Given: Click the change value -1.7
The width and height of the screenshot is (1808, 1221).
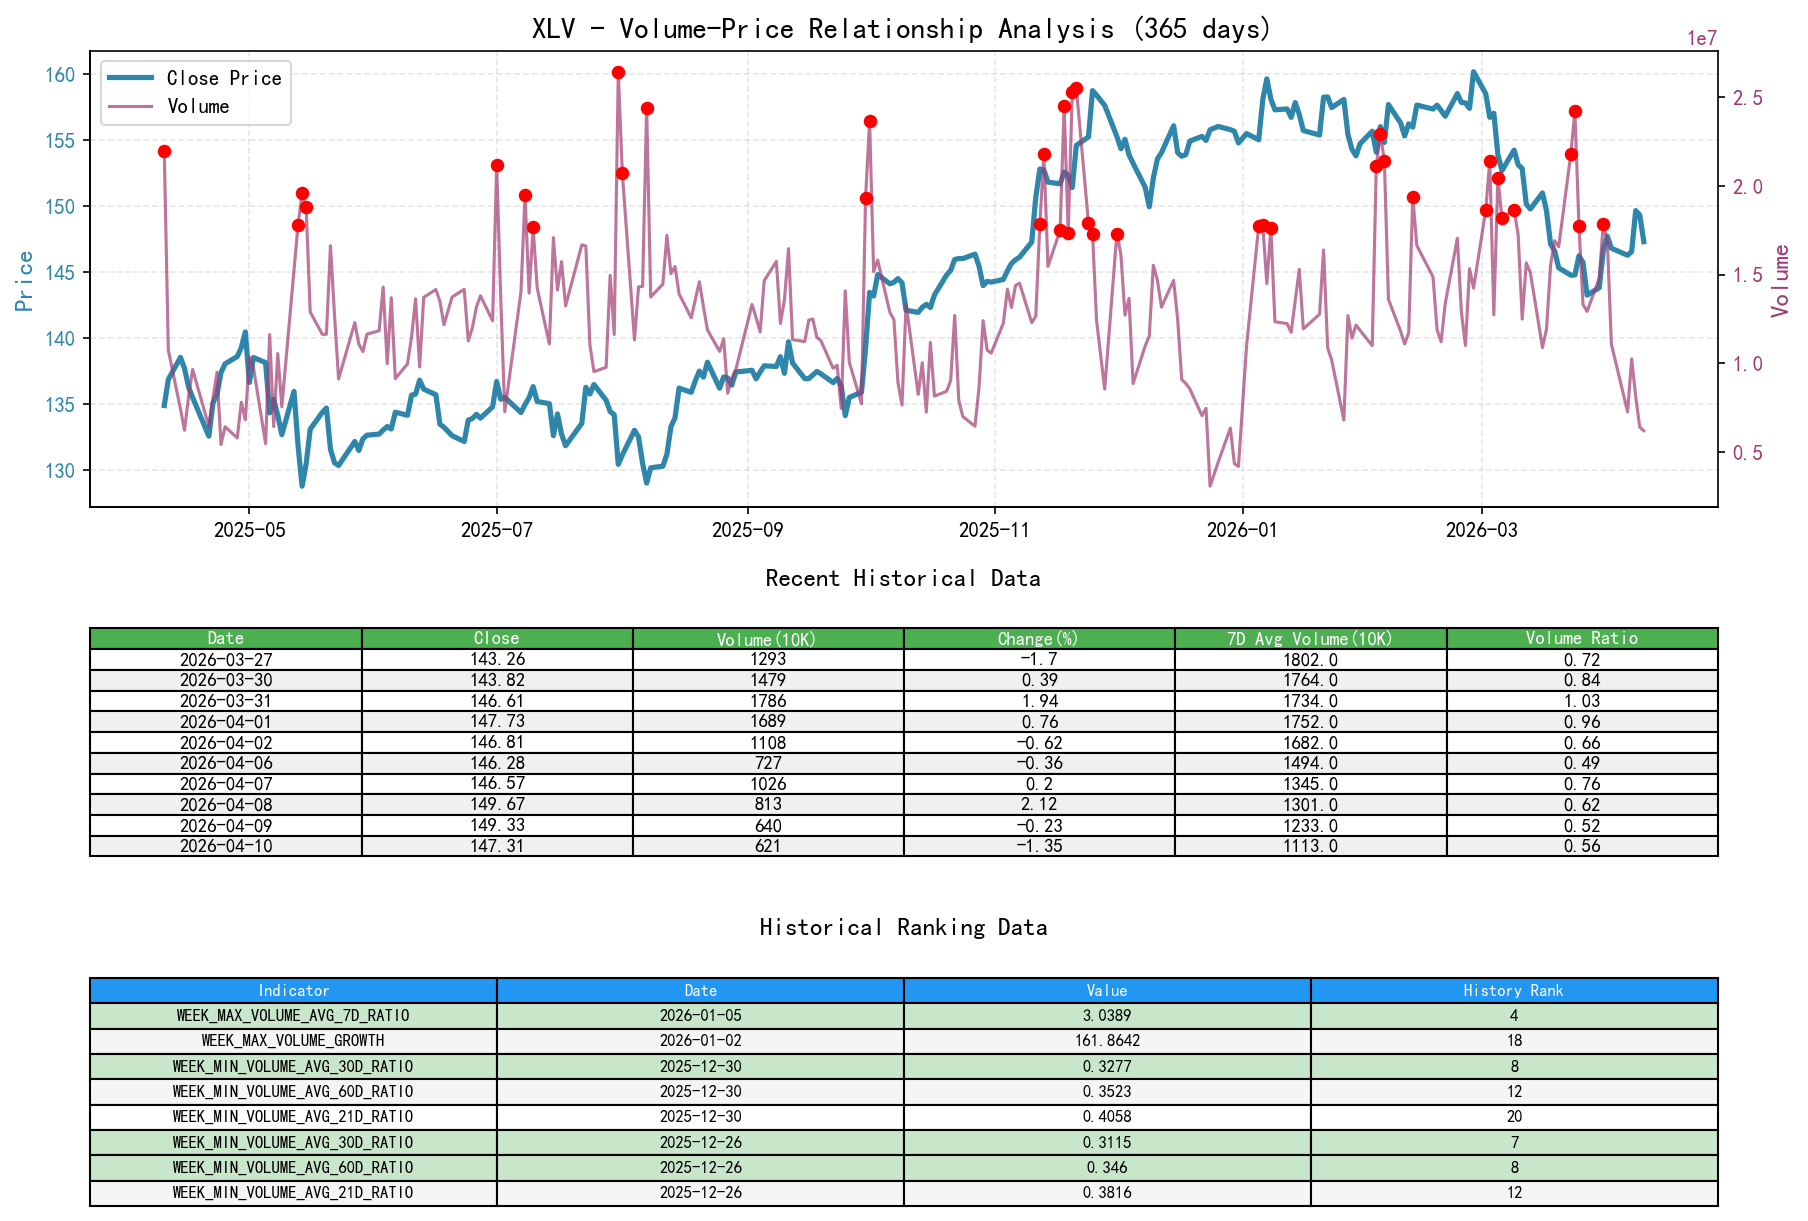Looking at the screenshot, I should click(x=1039, y=660).
